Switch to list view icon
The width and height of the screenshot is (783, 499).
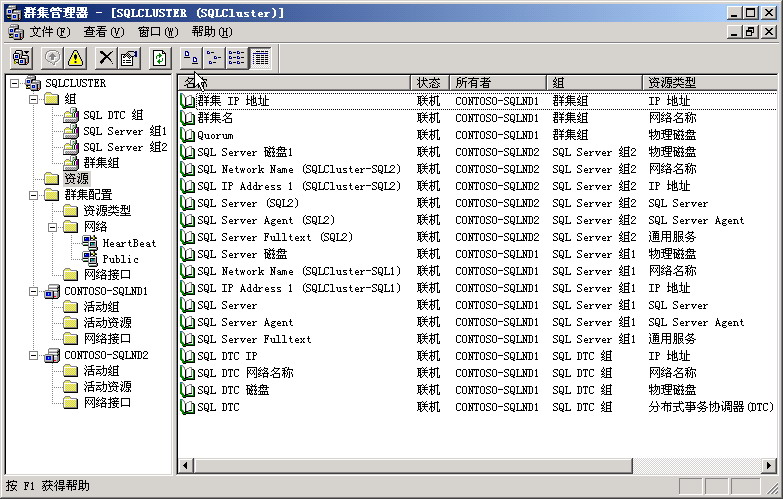pos(237,58)
